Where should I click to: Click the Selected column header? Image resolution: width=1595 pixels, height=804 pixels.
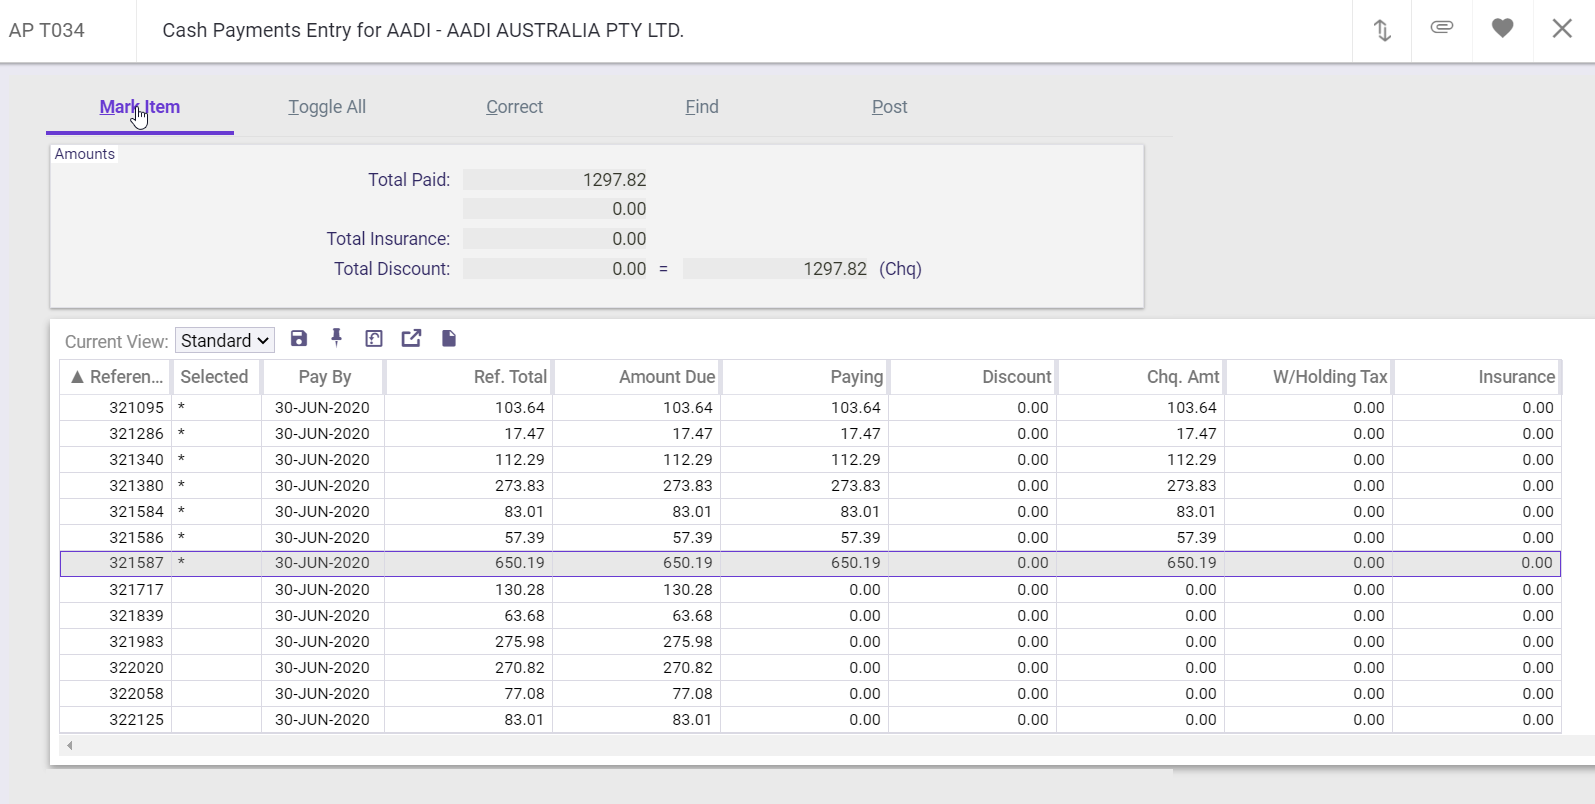(x=215, y=377)
